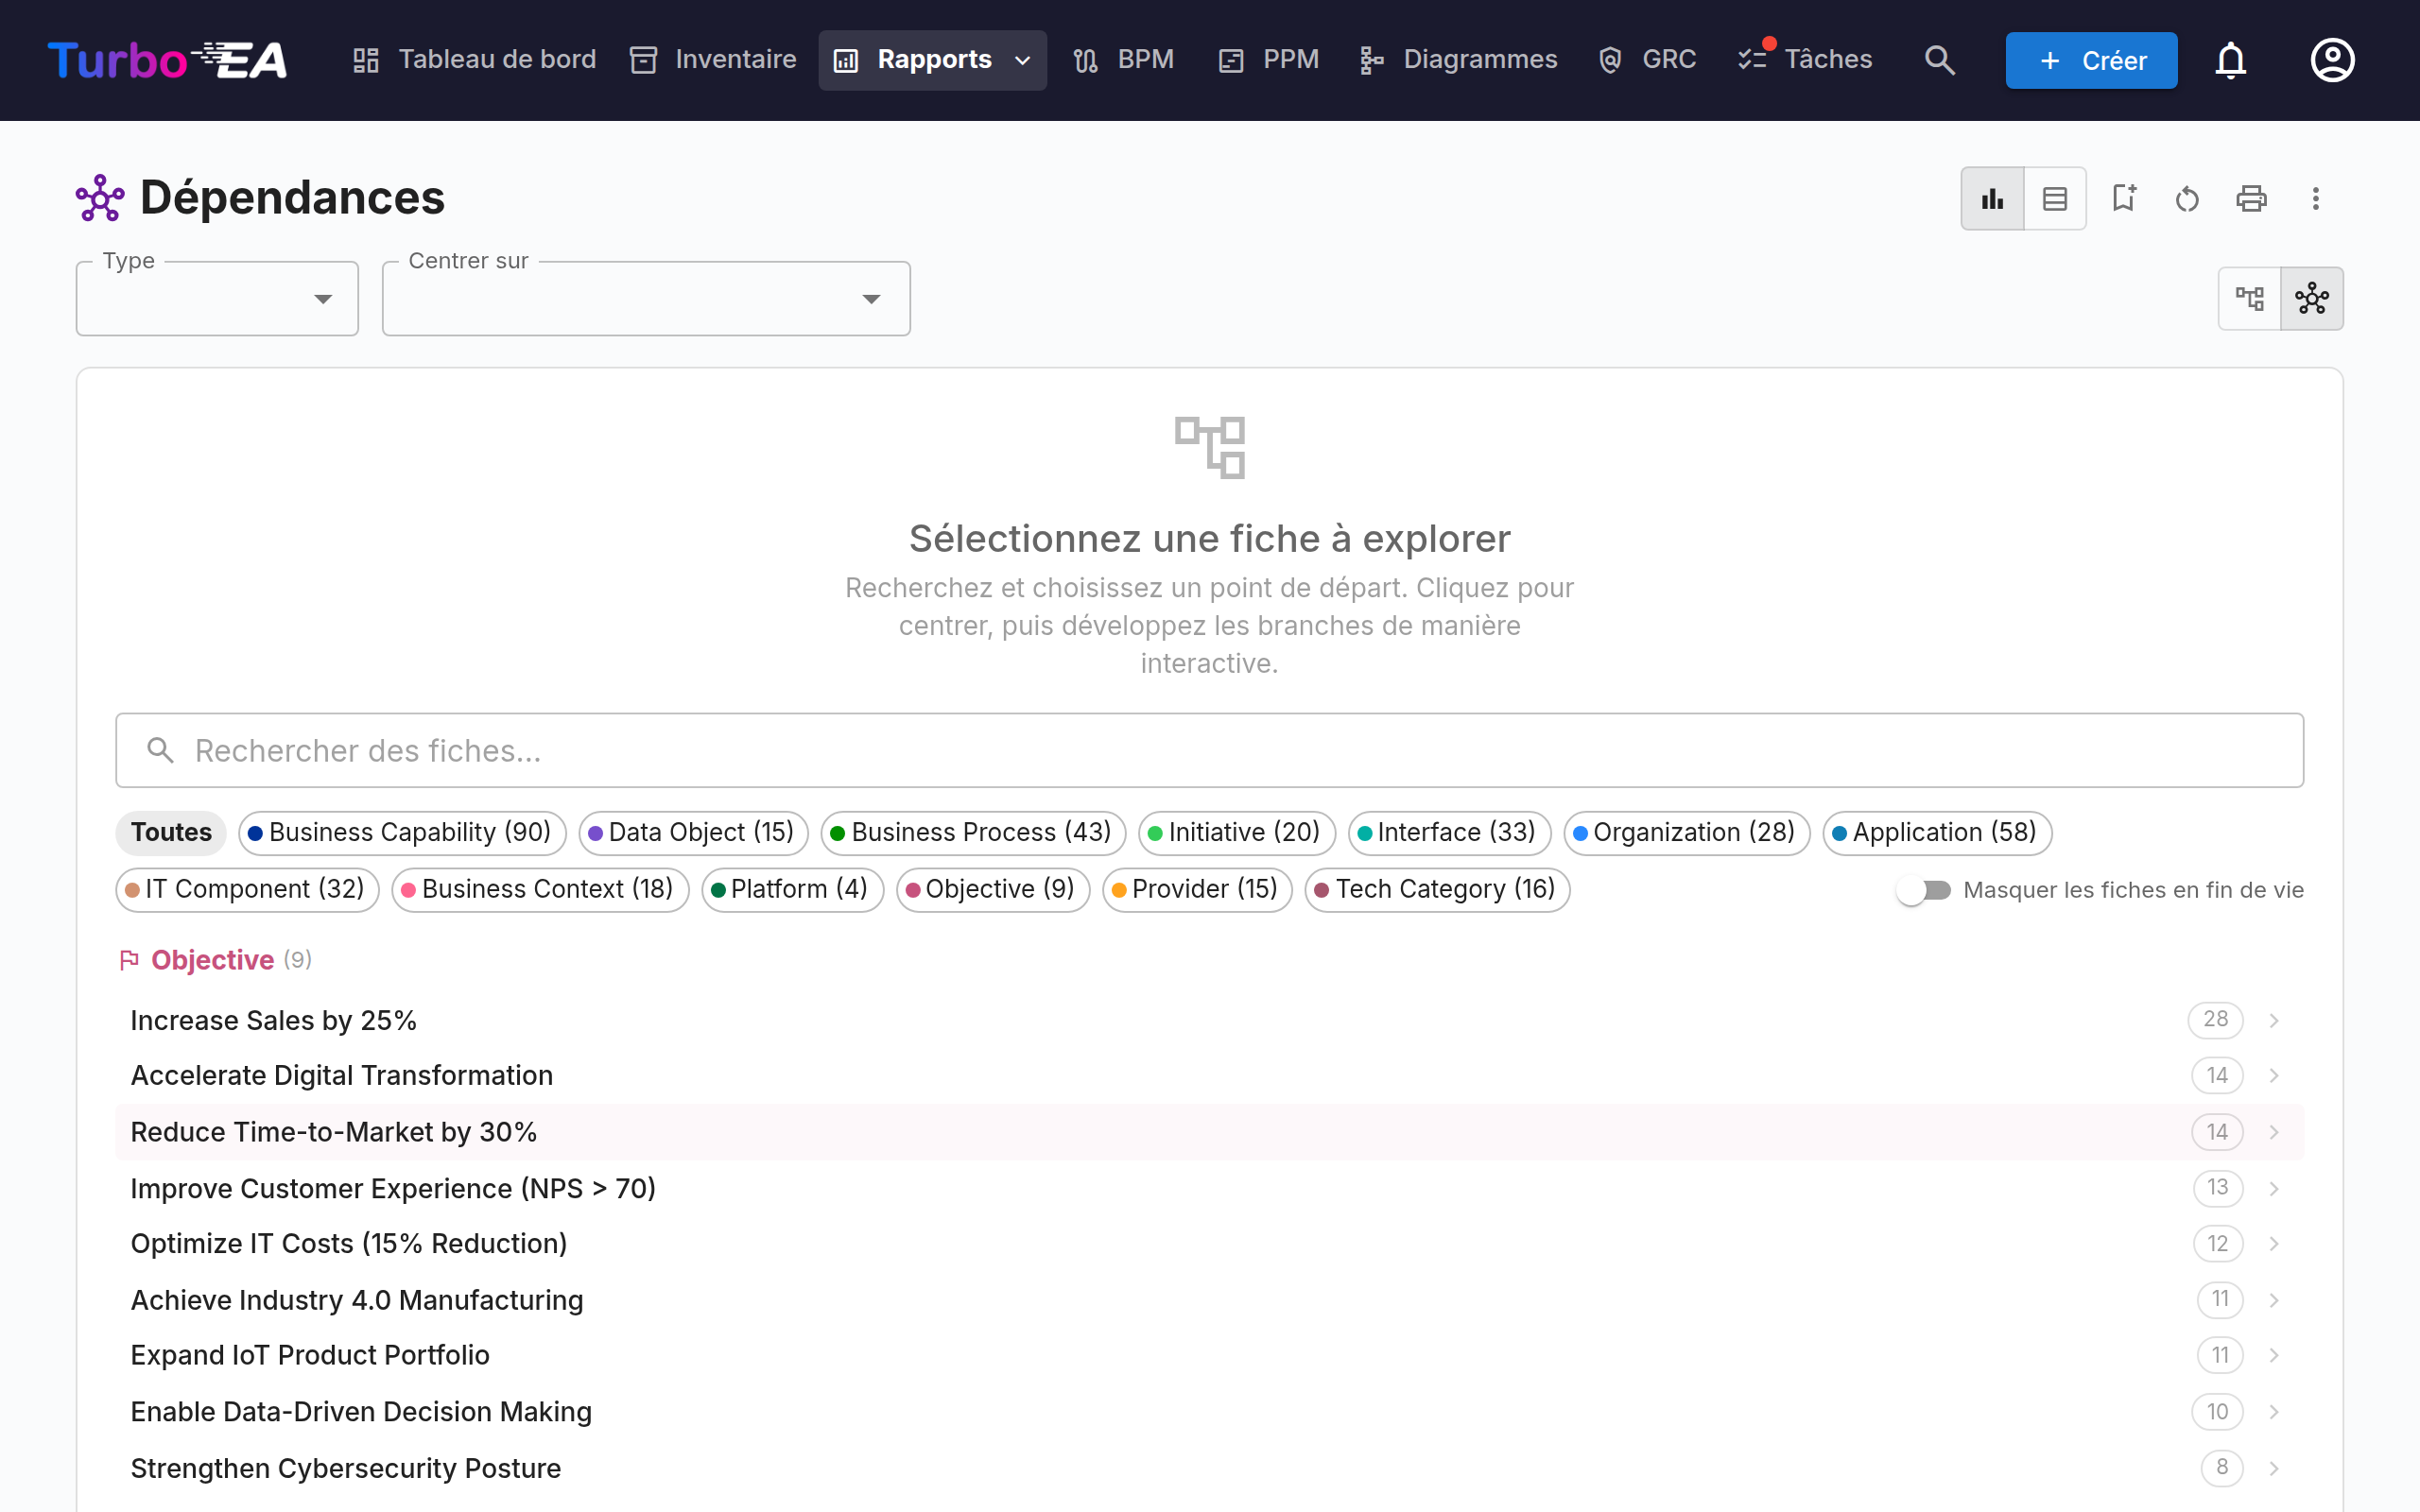Filter by Data Object (15)

click(693, 833)
